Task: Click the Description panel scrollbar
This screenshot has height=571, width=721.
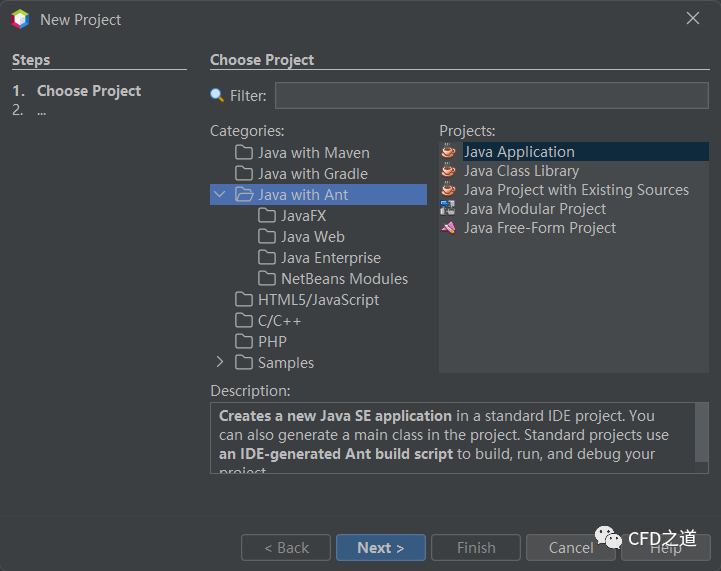Action: point(702,432)
